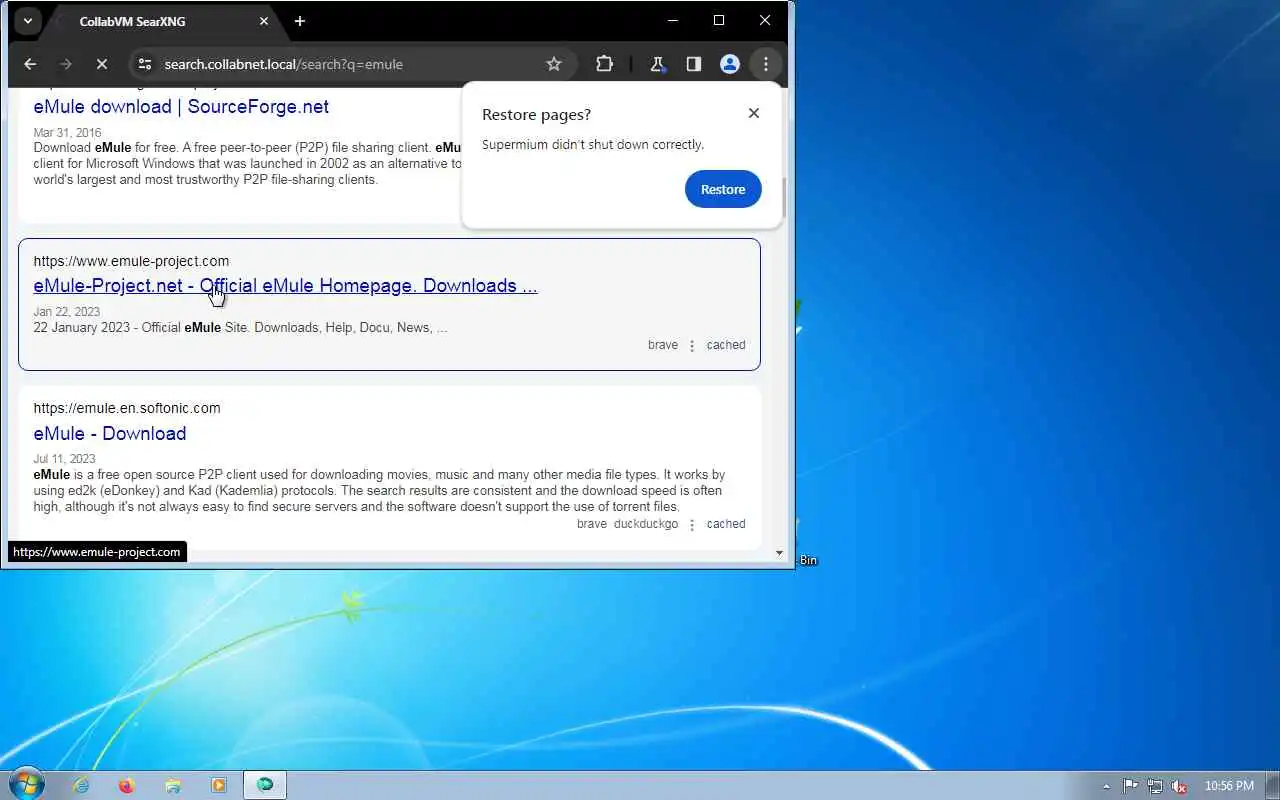Screen dimensions: 1280x800
Task: Click the page vertical scrollbar thumb
Action: click(x=784, y=198)
